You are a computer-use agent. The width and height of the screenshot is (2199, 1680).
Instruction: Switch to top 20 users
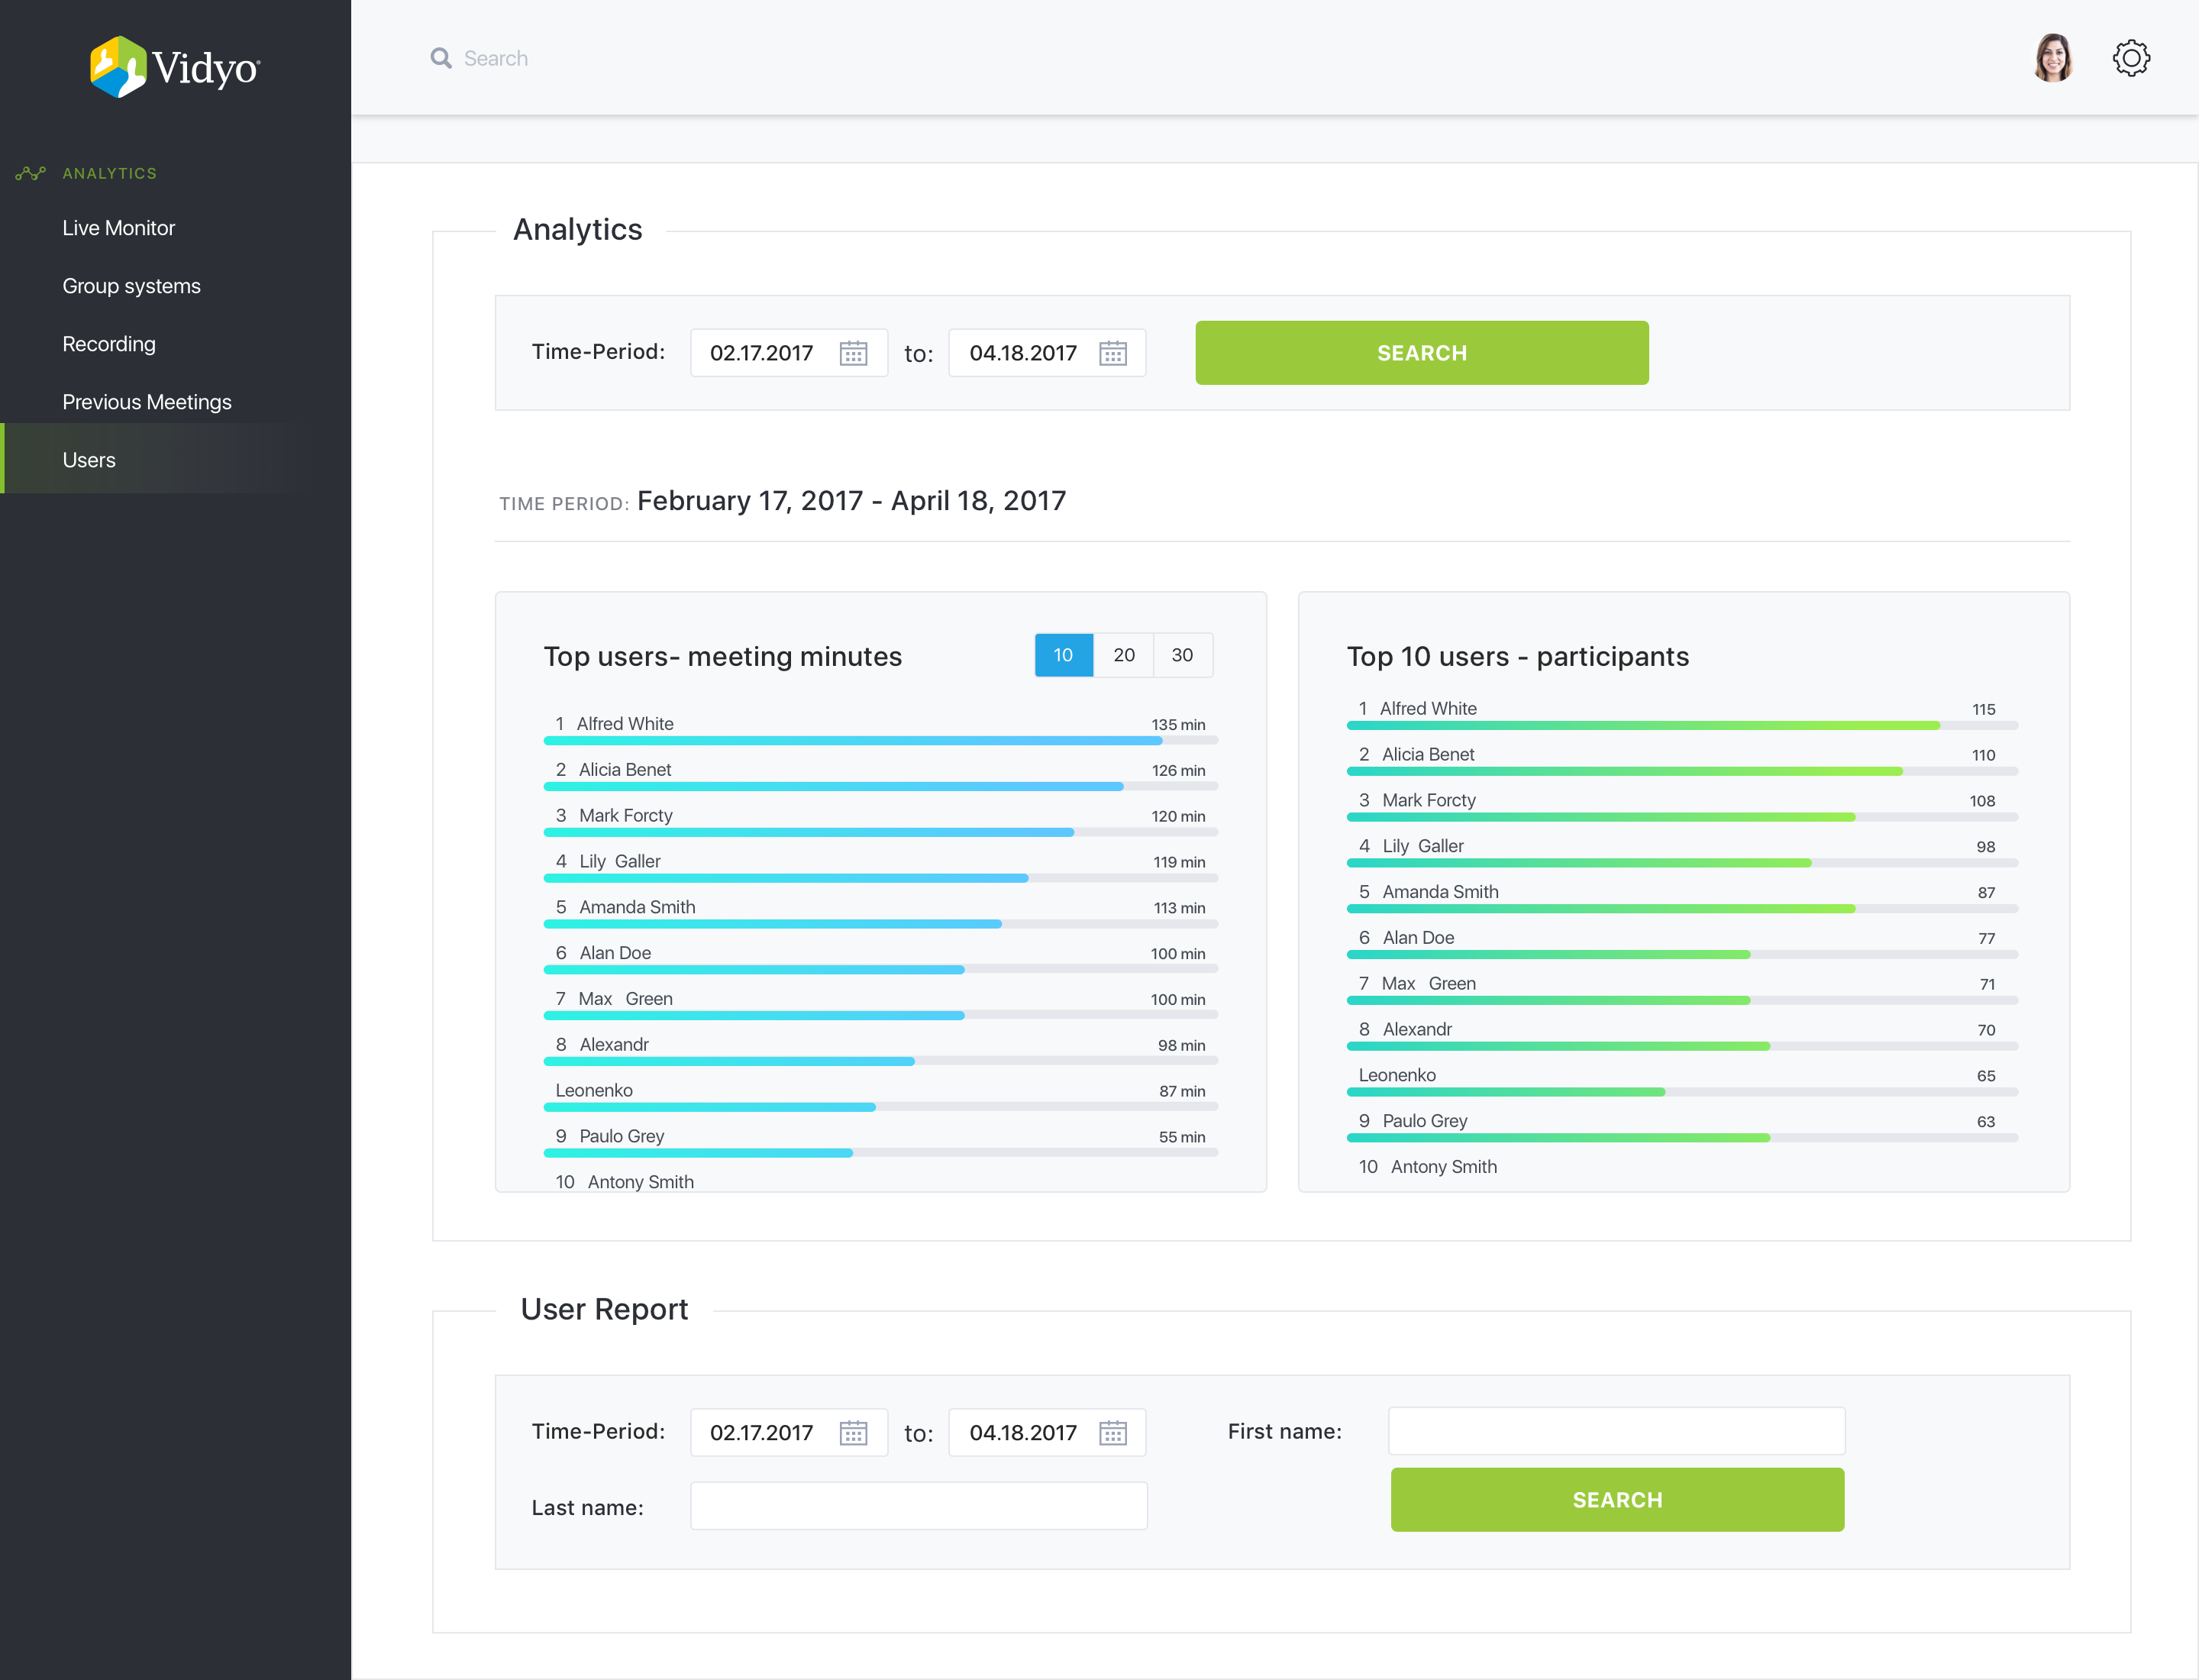(1124, 655)
